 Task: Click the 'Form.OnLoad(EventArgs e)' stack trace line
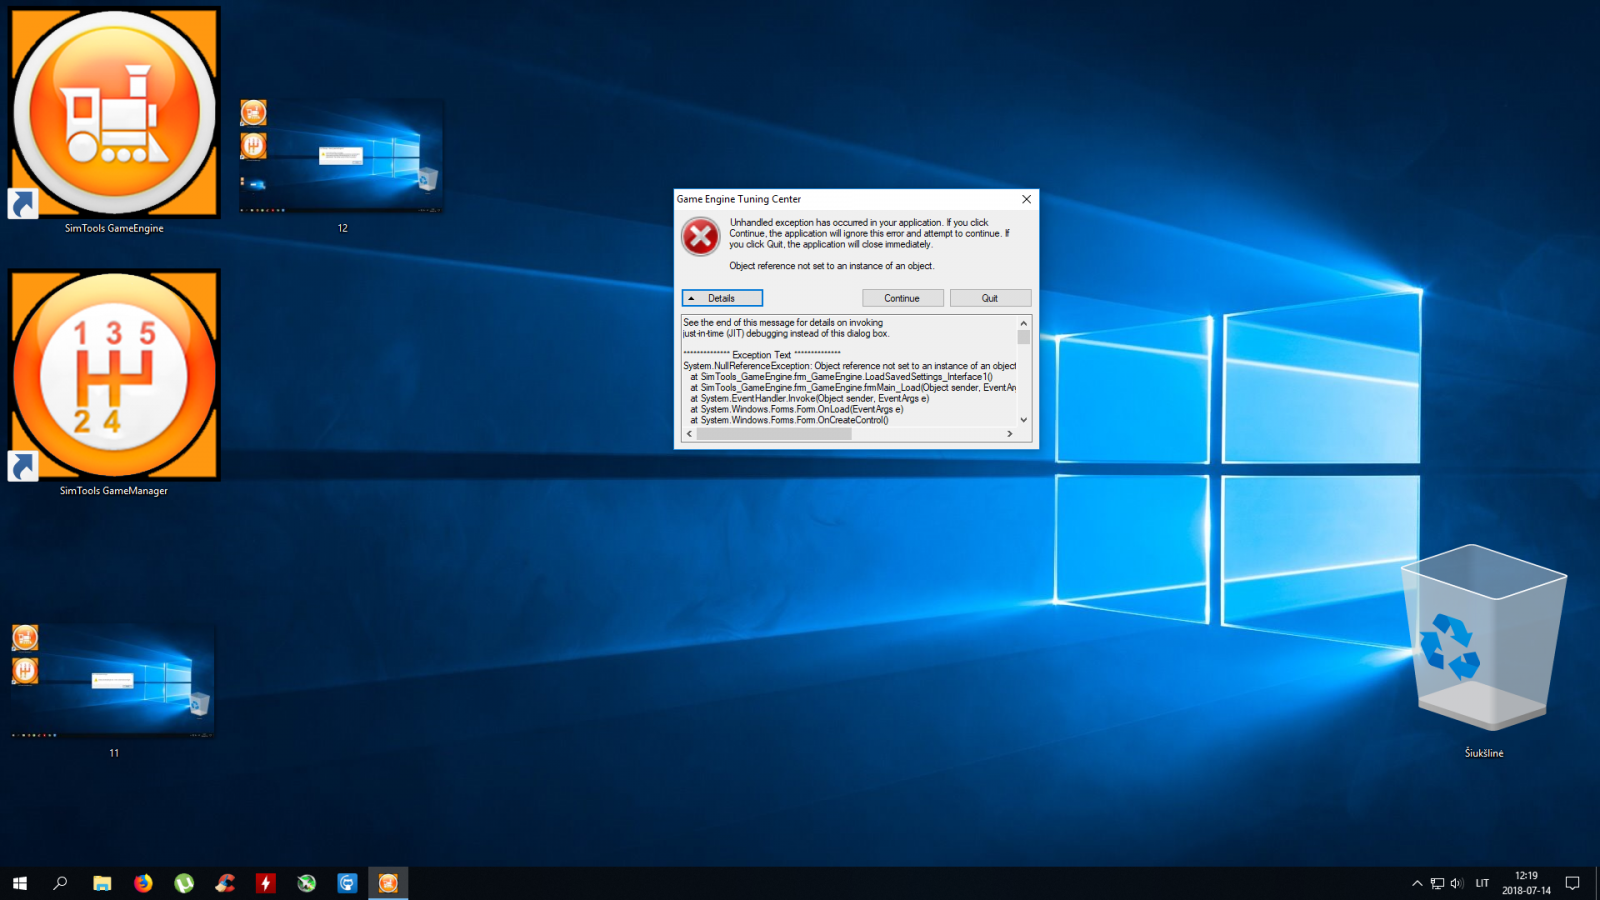point(797,409)
